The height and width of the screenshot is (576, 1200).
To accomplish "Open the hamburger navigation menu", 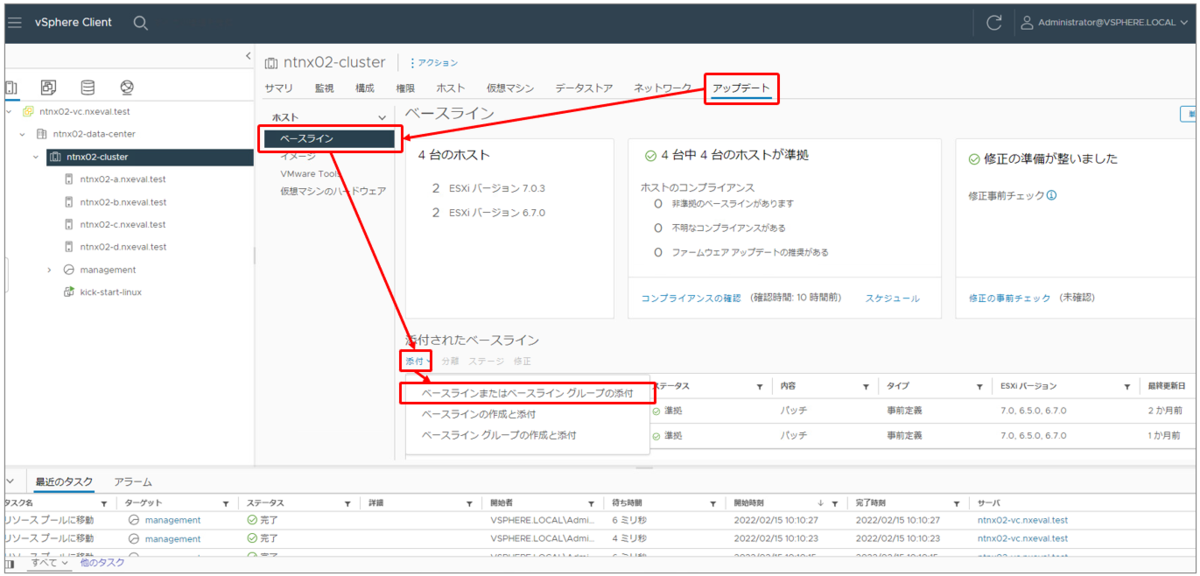I will point(15,22).
